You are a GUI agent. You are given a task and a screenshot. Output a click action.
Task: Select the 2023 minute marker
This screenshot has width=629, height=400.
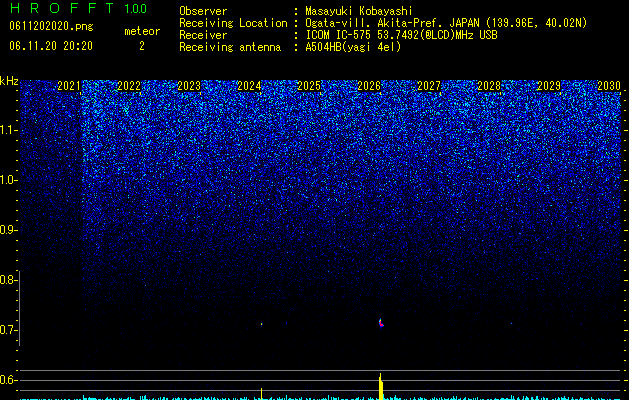point(189,86)
